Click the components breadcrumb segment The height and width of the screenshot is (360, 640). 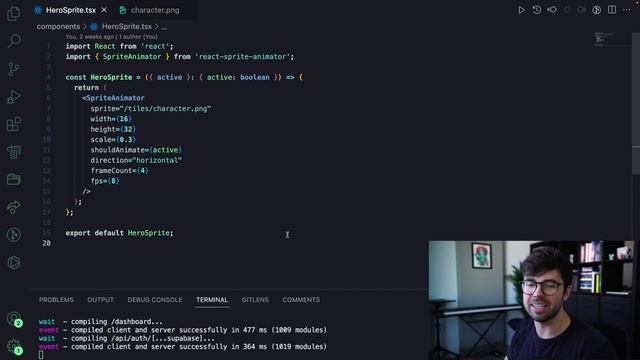pyautogui.click(x=58, y=27)
